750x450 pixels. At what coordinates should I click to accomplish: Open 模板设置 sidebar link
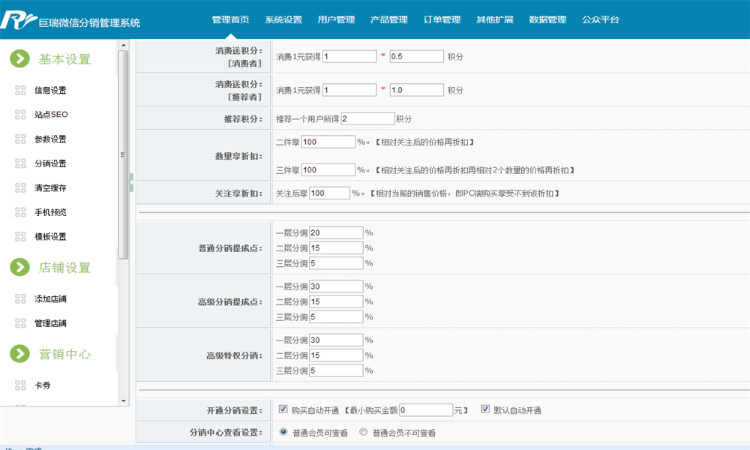click(x=50, y=237)
